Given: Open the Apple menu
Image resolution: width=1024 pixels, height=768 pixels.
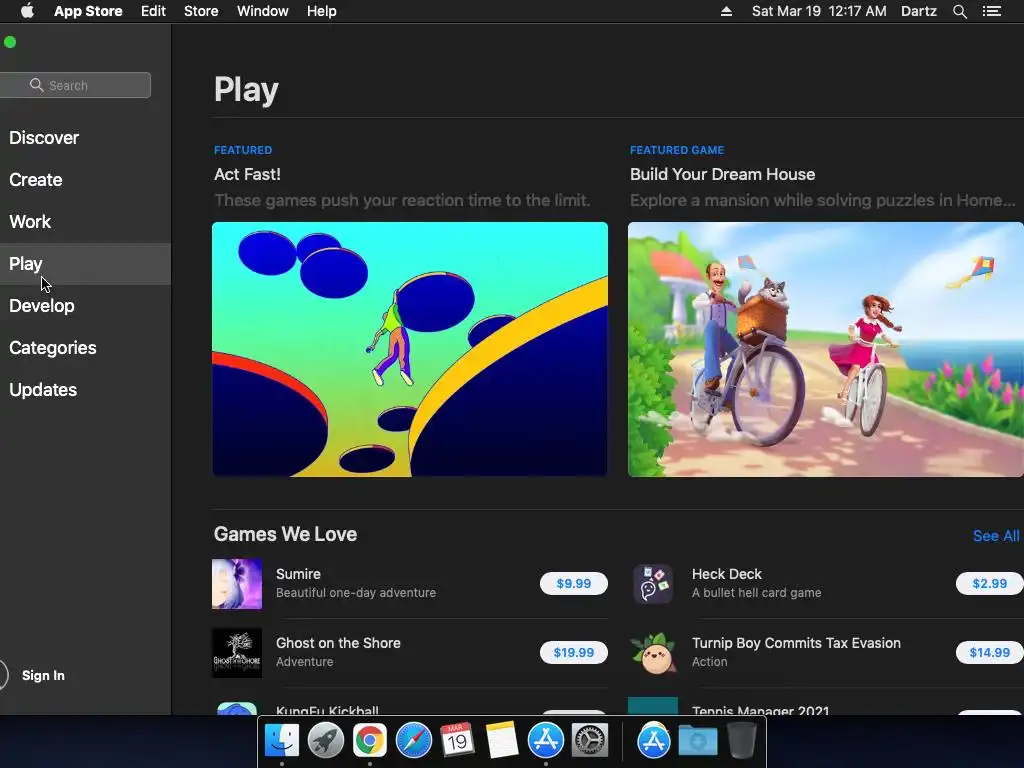Looking at the screenshot, I should [27, 11].
